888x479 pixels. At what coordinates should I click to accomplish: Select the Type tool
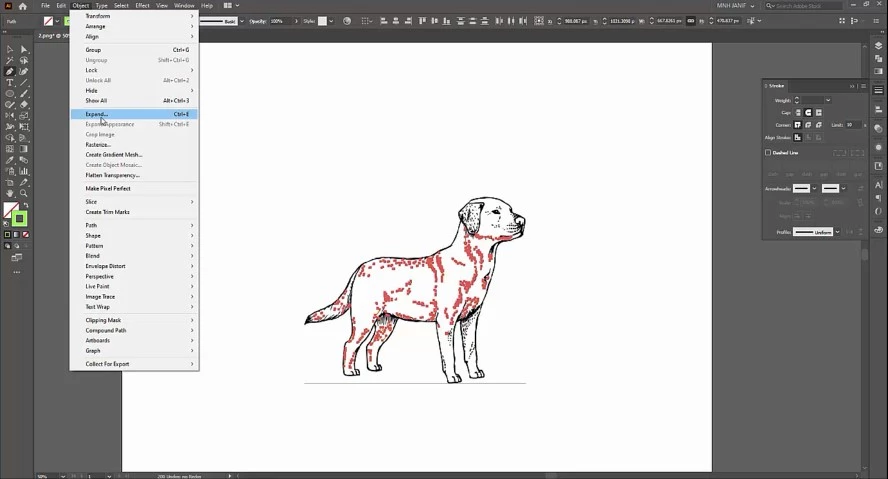pyautogui.click(x=10, y=83)
